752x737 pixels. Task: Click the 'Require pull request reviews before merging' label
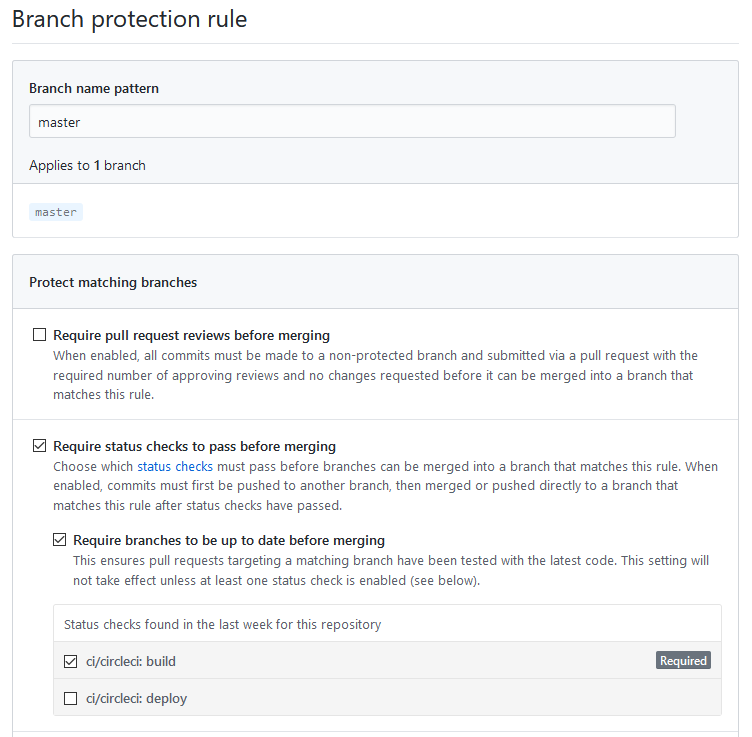(x=191, y=335)
